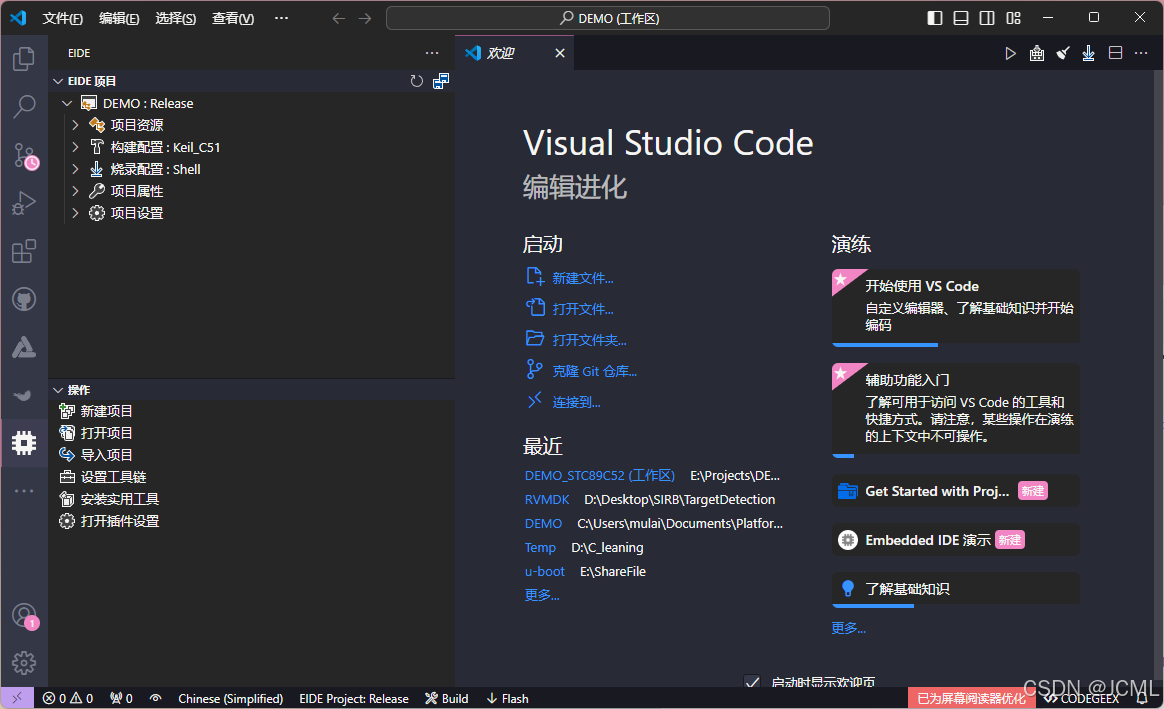Open EIDE view more actions ellipsis
Viewport: 1164px width, 709px height.
tap(432, 53)
